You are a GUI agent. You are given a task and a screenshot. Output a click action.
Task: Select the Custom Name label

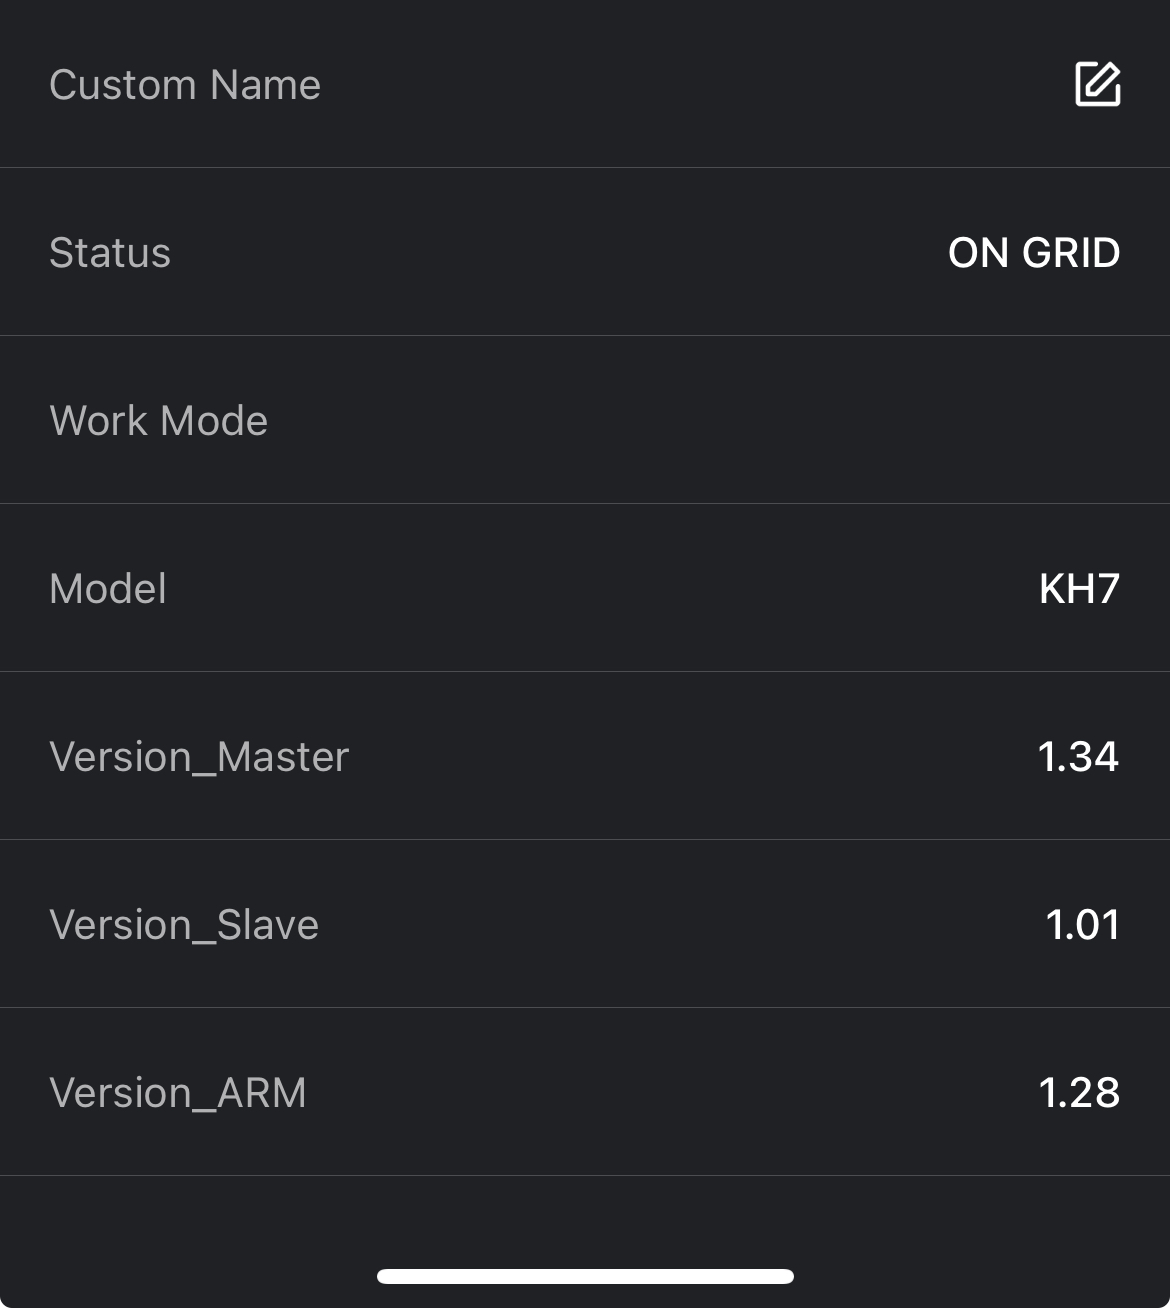tap(185, 85)
